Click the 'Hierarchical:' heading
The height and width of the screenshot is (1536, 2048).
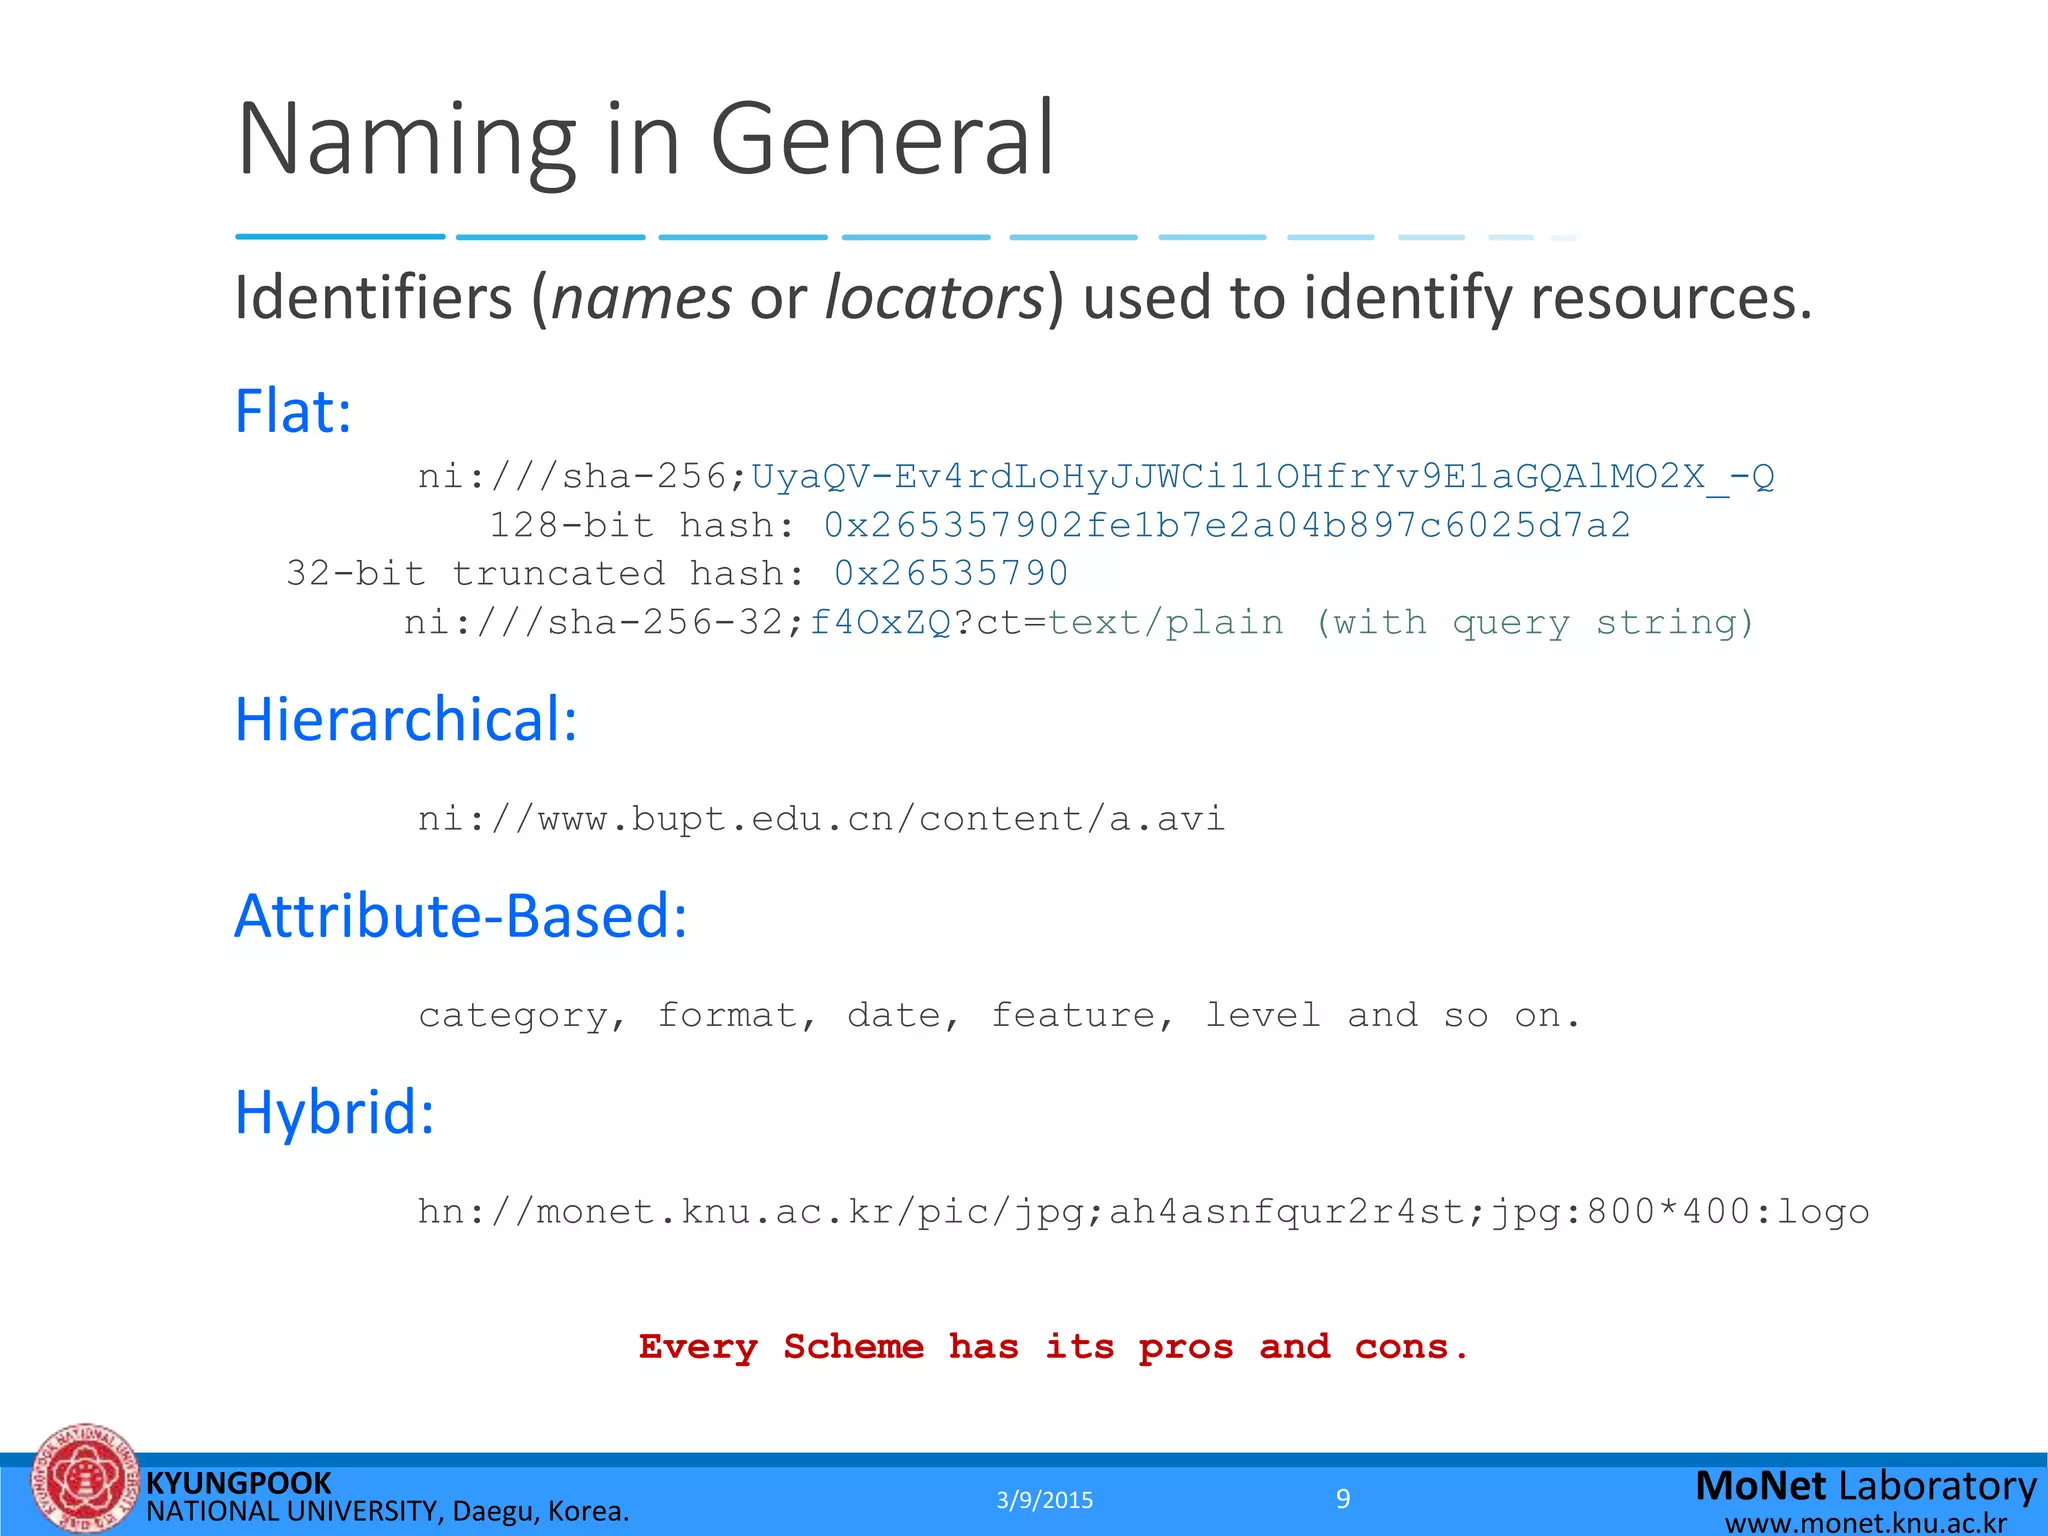click(406, 719)
